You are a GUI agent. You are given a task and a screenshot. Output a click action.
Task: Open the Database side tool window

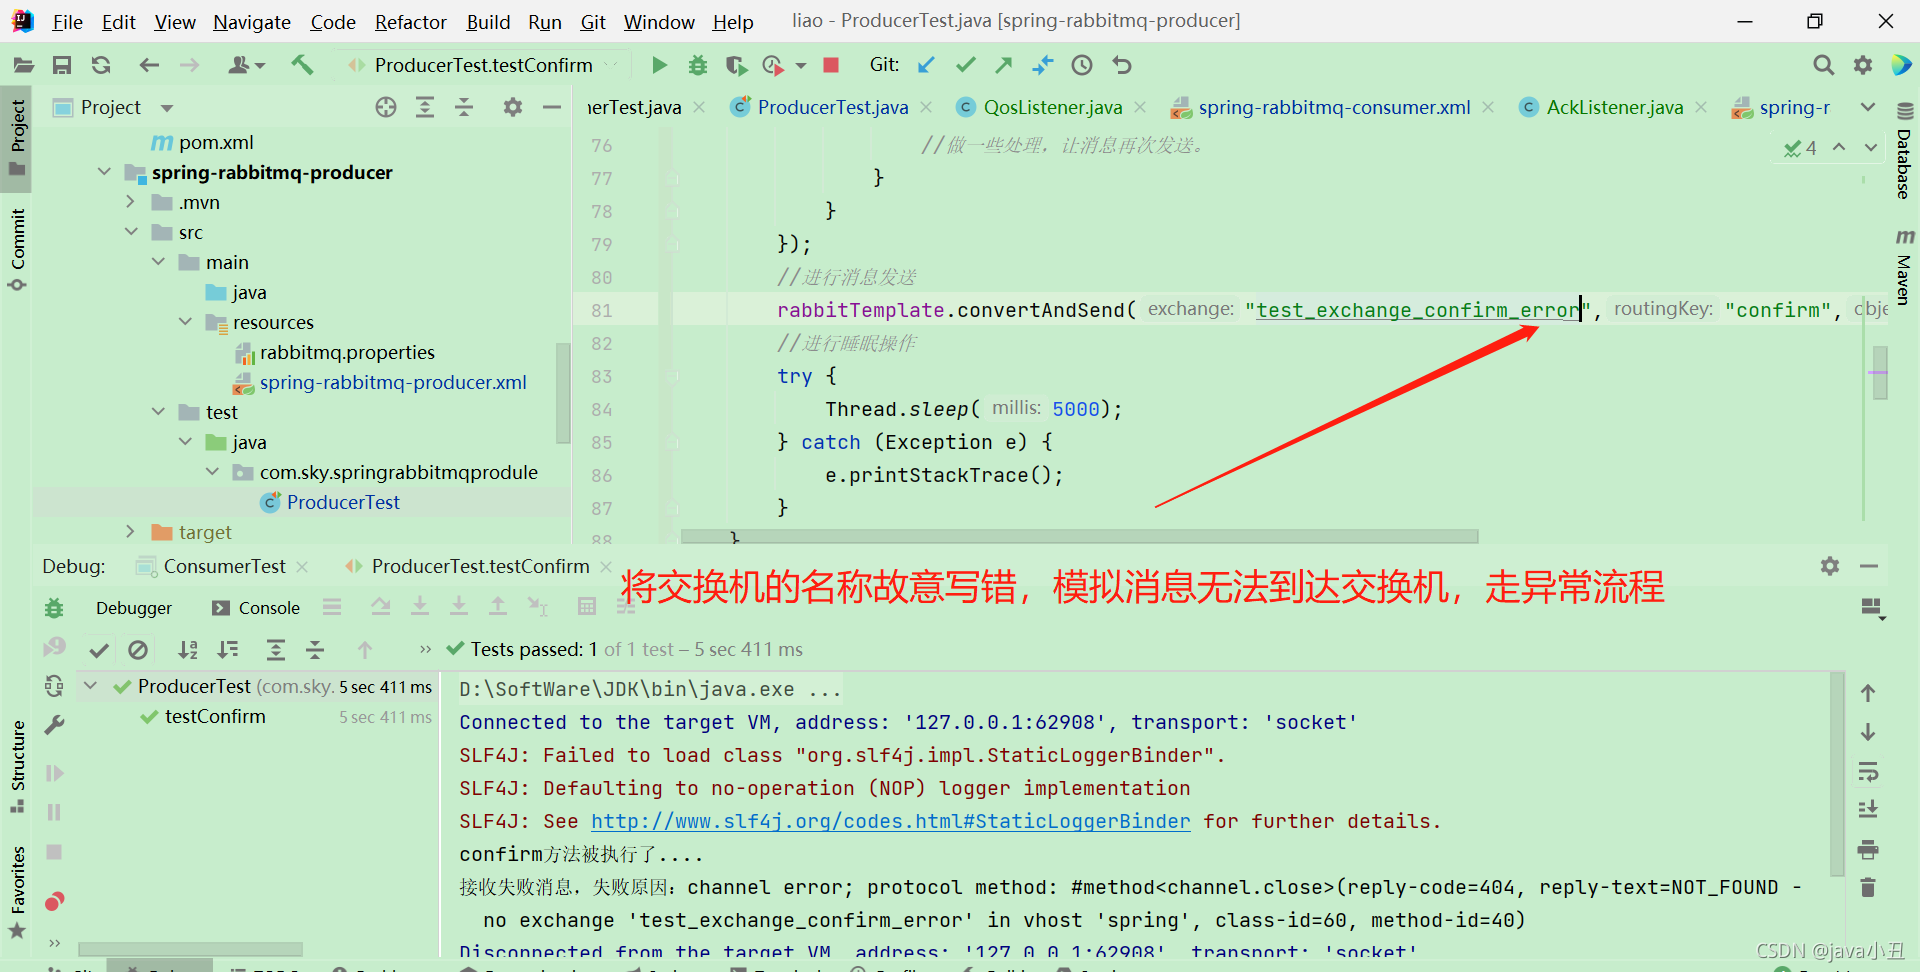tap(1904, 151)
